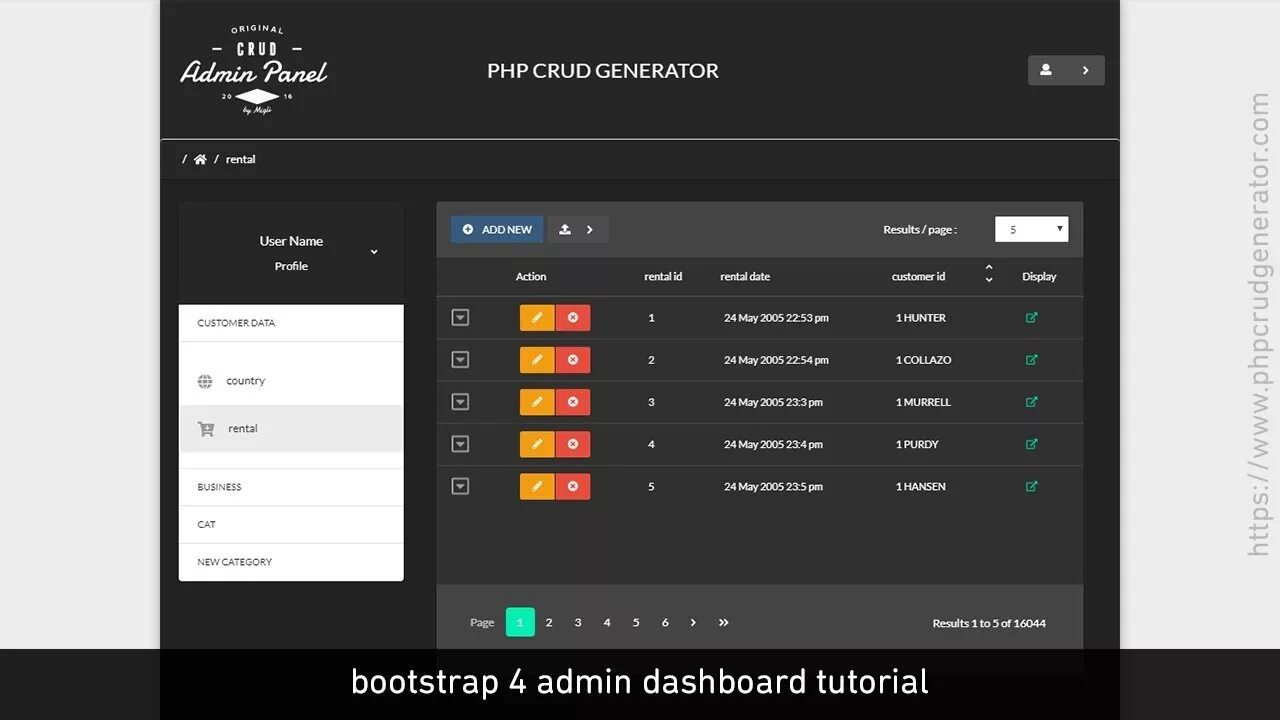
Task: Expand the NEW CATEGORY section
Action: point(291,562)
